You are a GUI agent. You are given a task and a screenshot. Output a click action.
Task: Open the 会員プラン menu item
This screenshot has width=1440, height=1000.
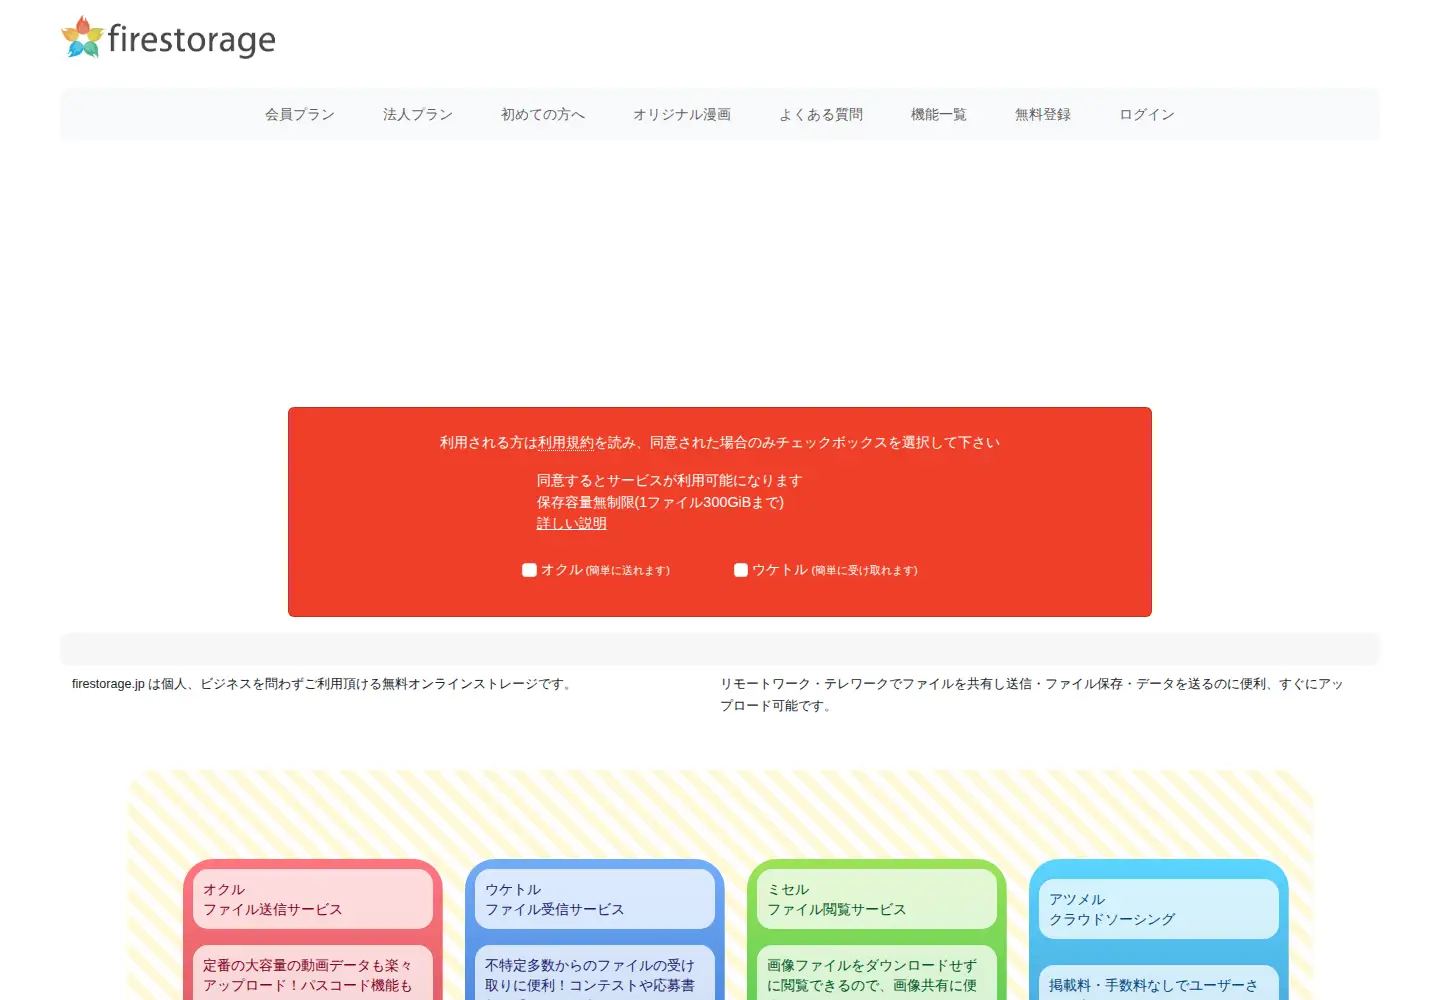pos(299,114)
